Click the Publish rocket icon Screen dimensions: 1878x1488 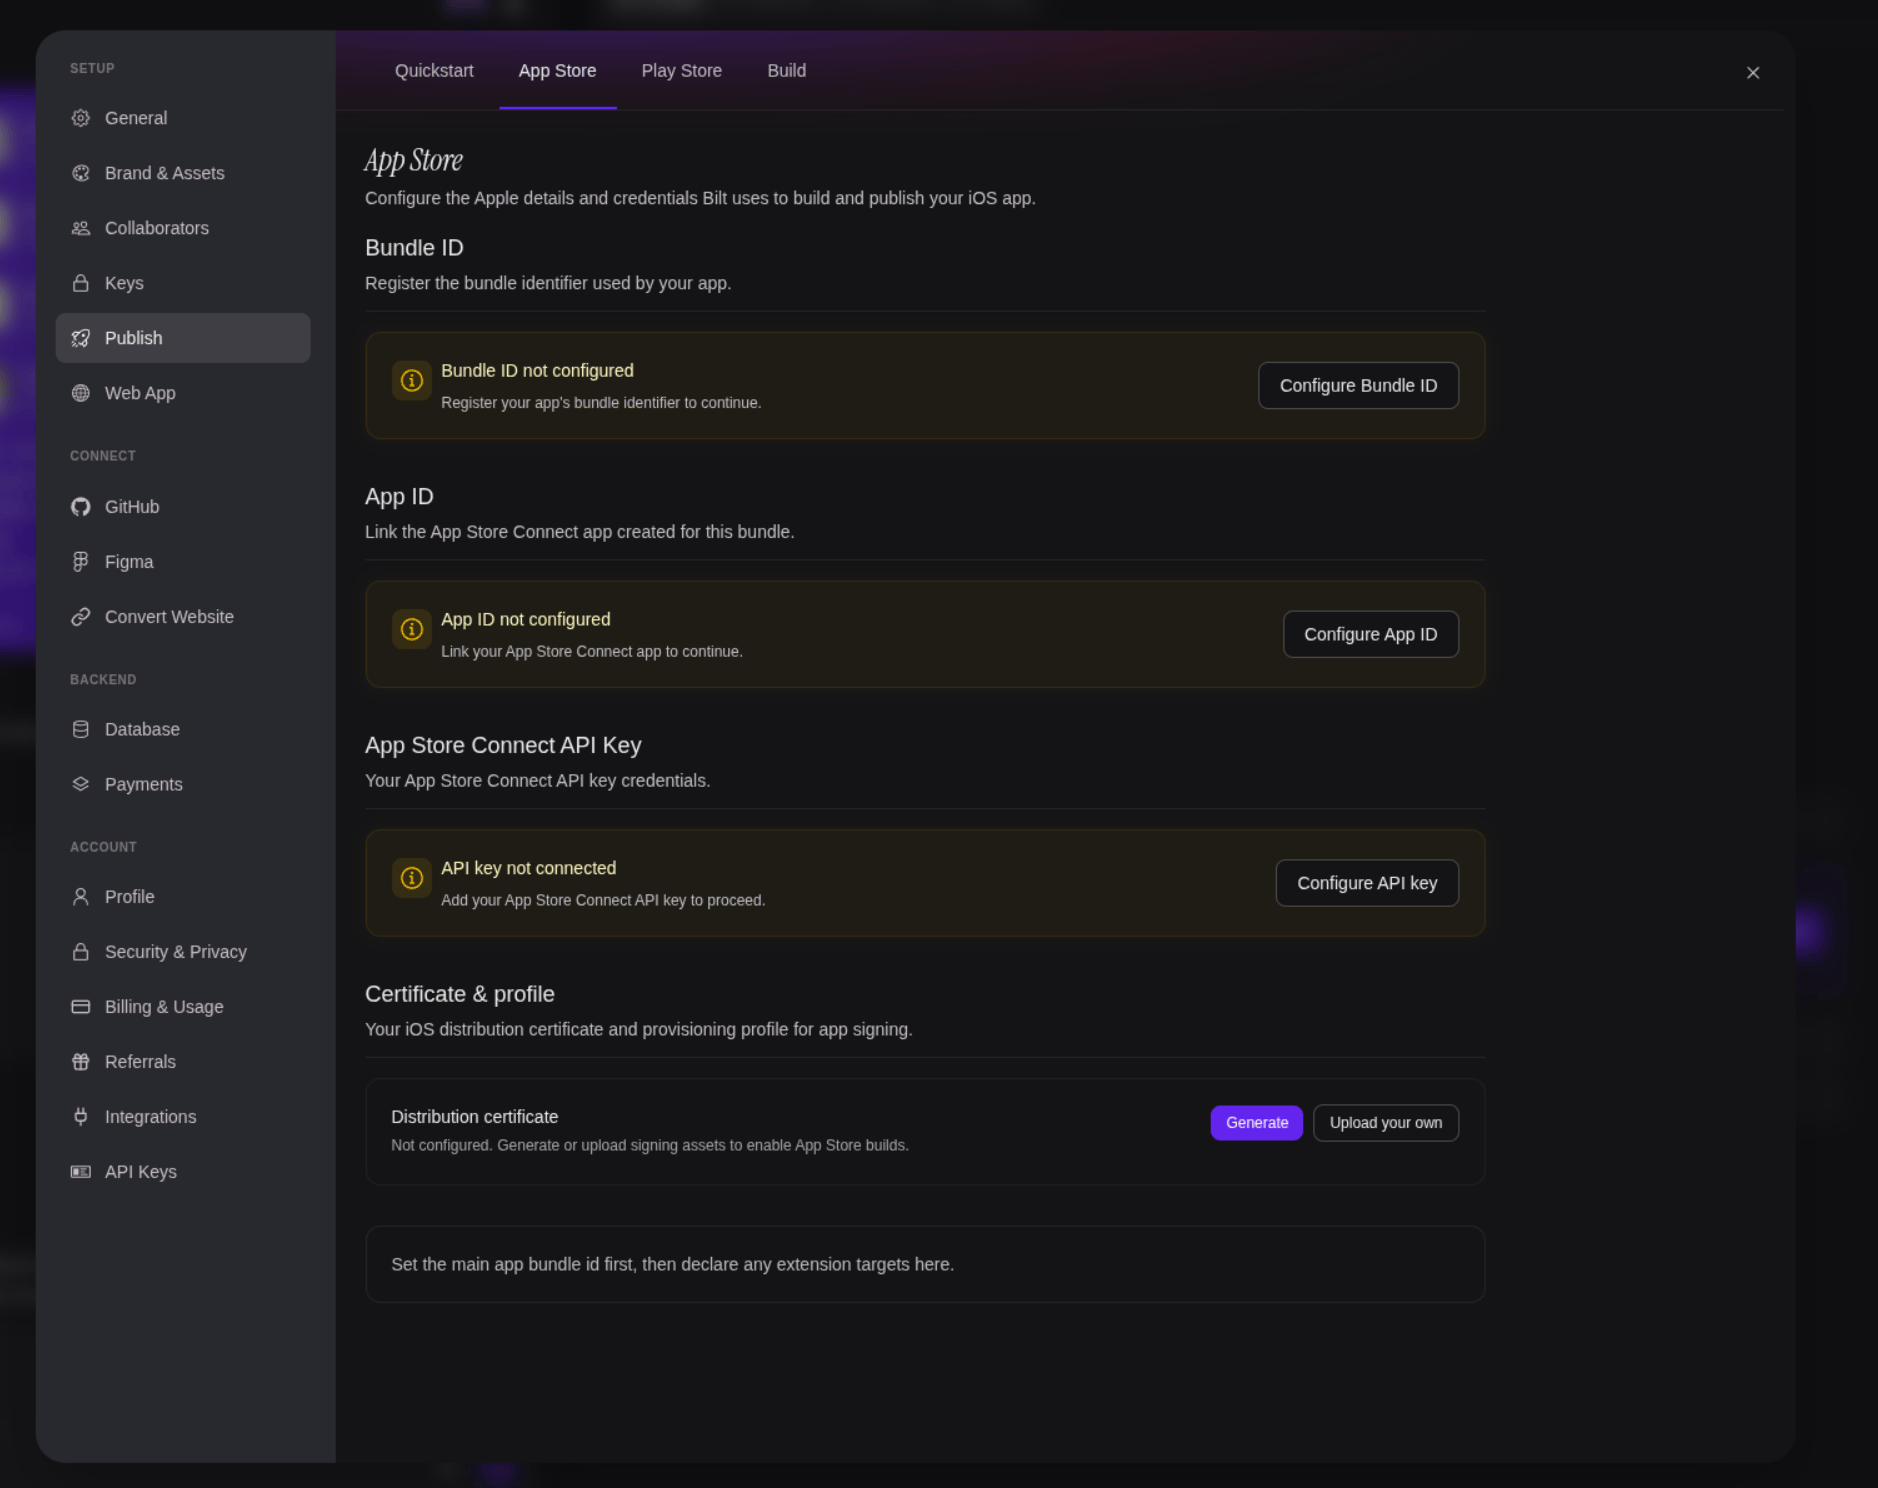click(x=81, y=338)
